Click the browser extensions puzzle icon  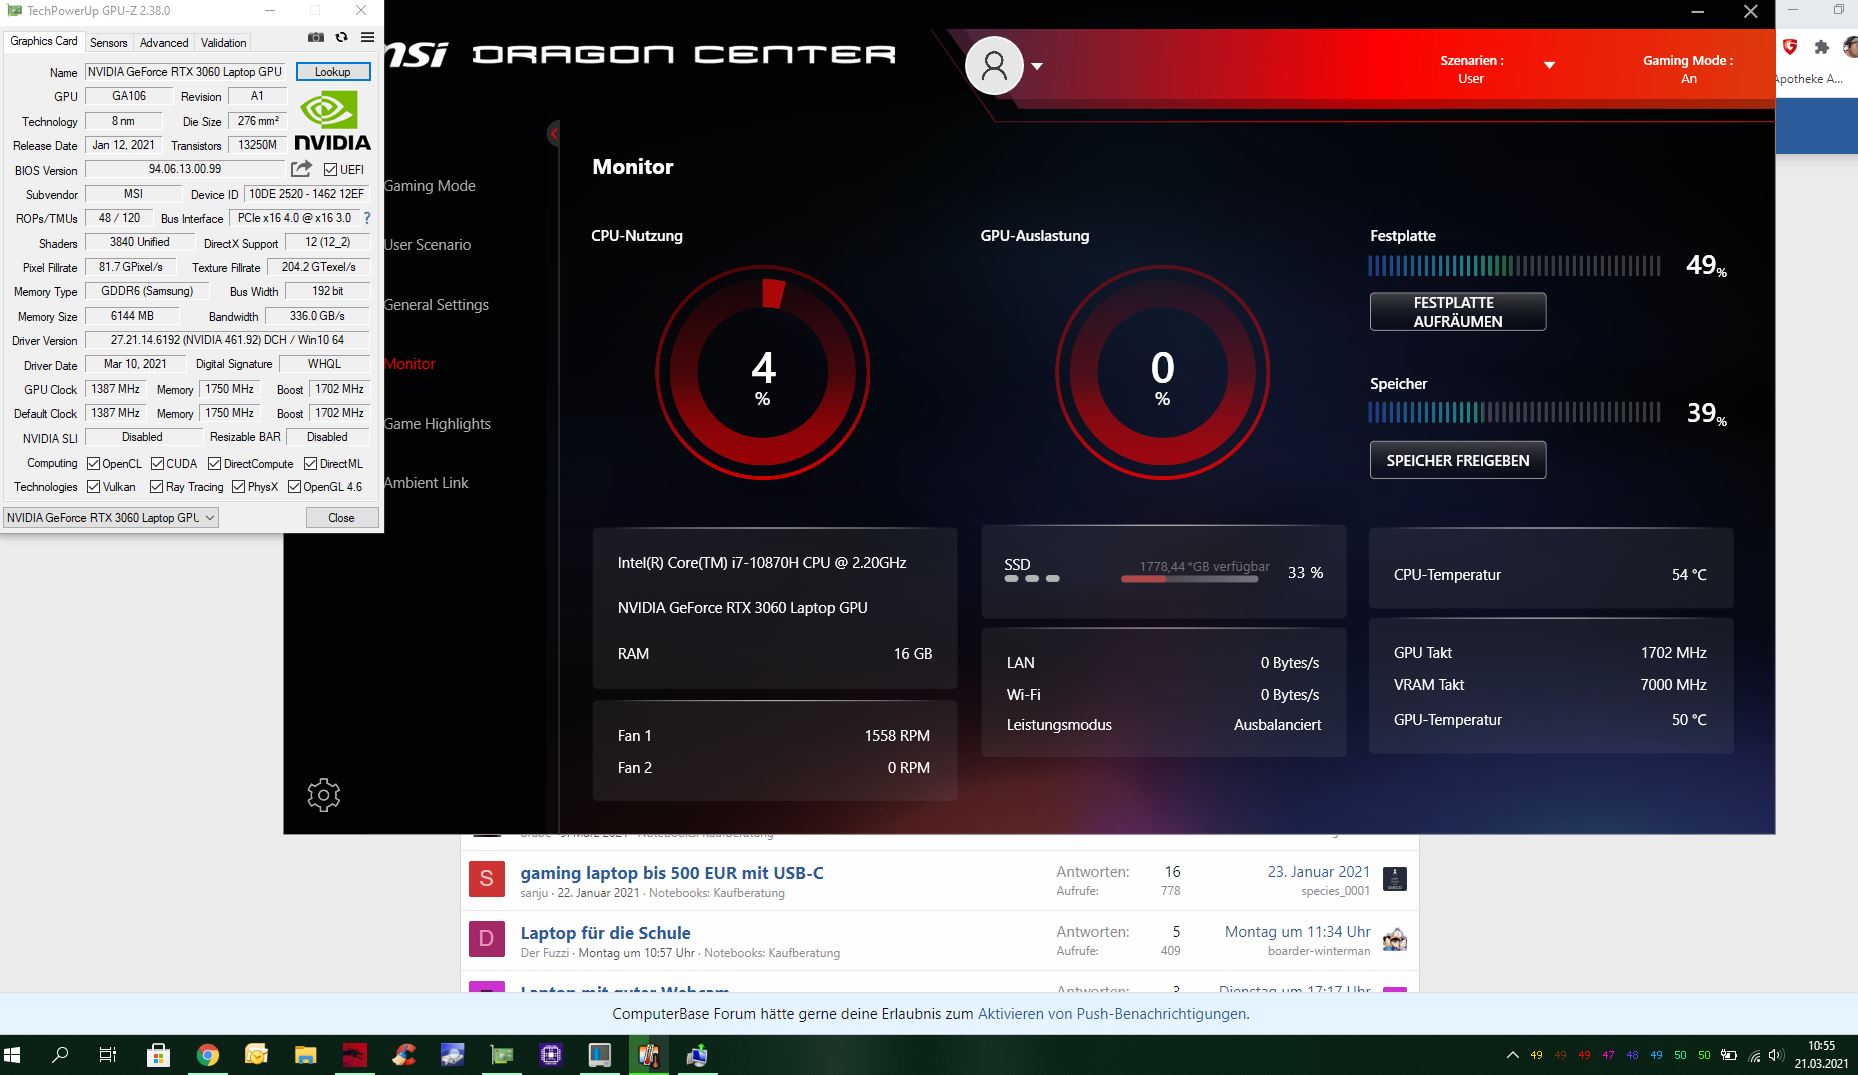click(x=1821, y=47)
